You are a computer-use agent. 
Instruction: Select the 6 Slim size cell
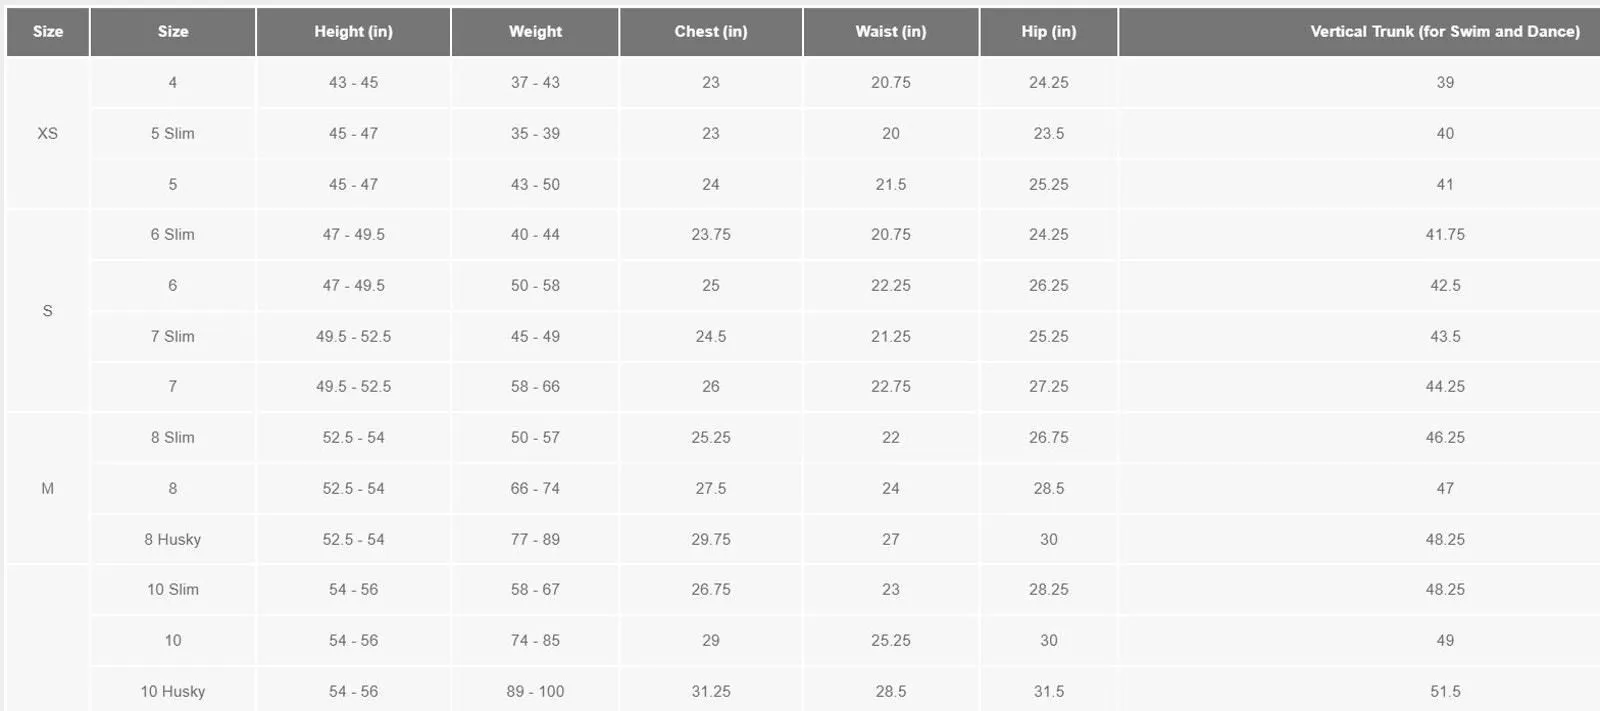pos(173,234)
